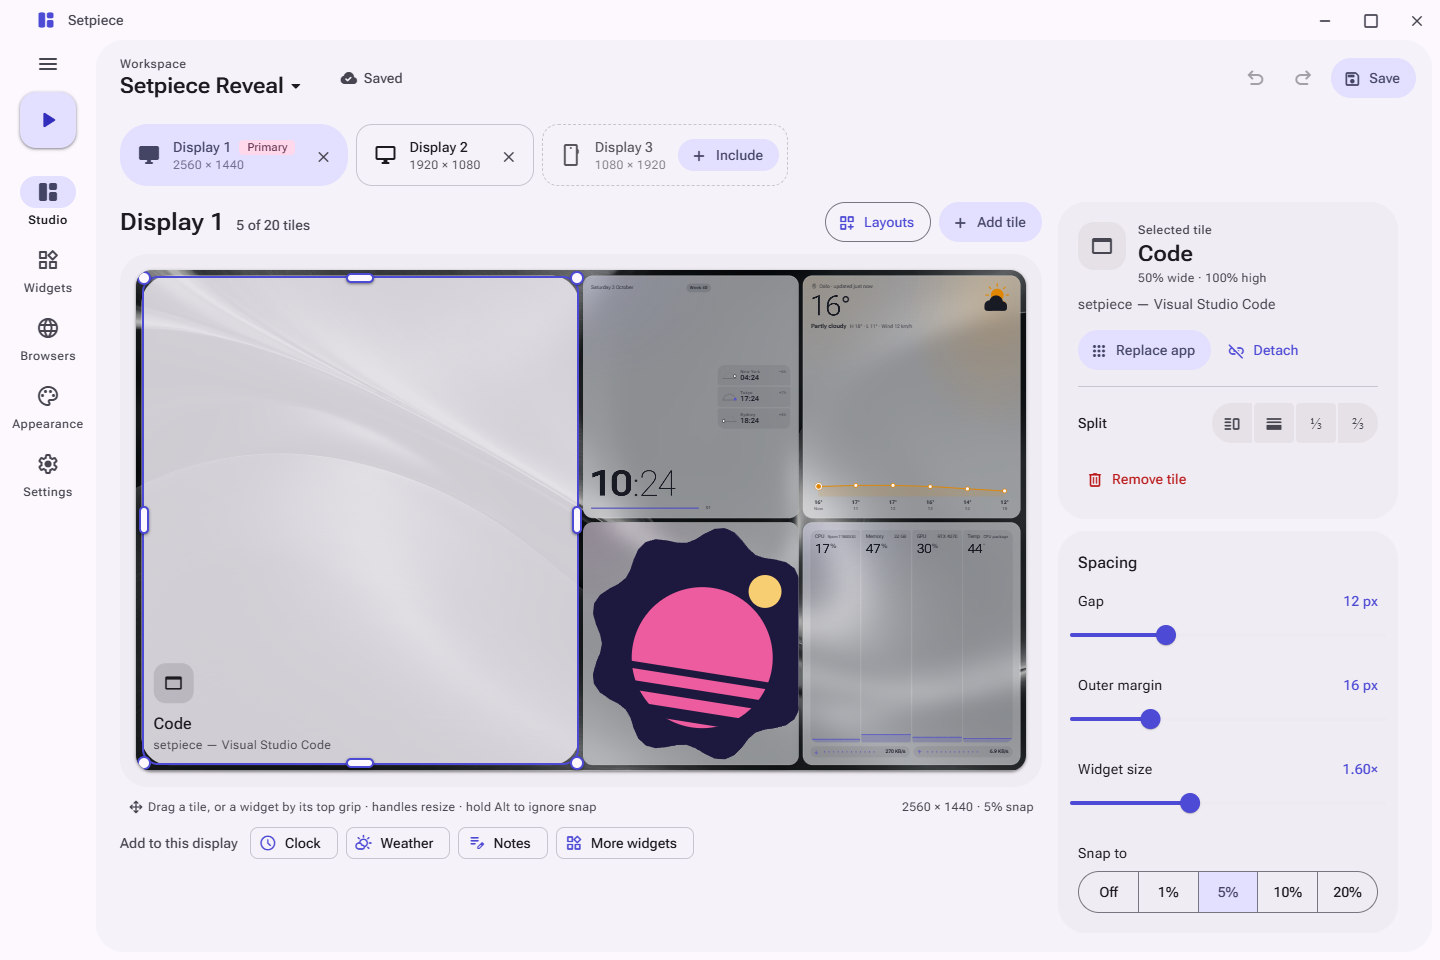1440x960 pixels.
Task: Open More widgets list
Action: pos(624,843)
